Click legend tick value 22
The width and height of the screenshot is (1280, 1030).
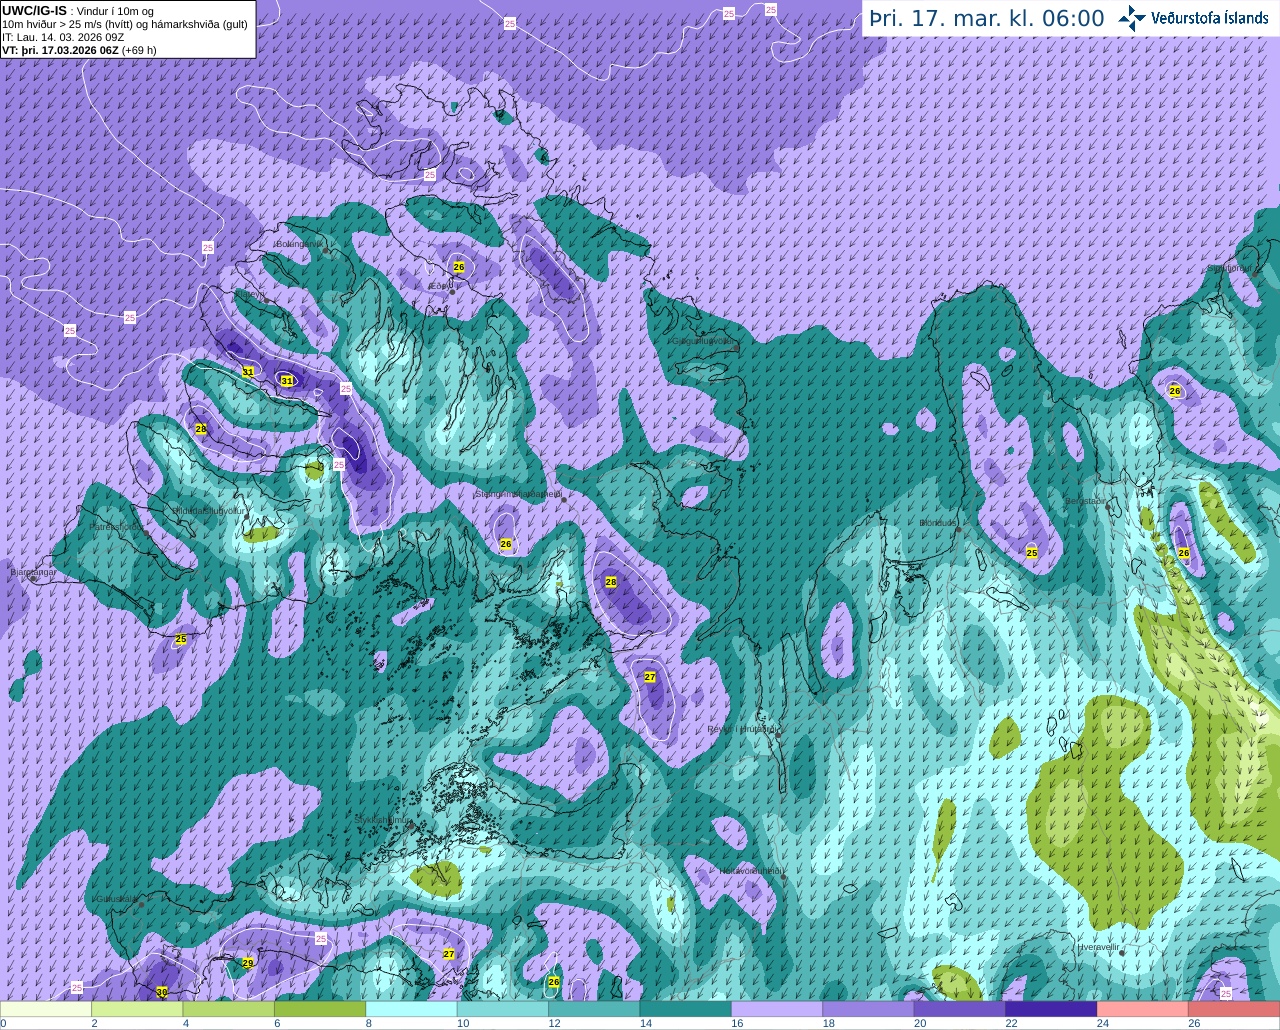point(1010,1023)
